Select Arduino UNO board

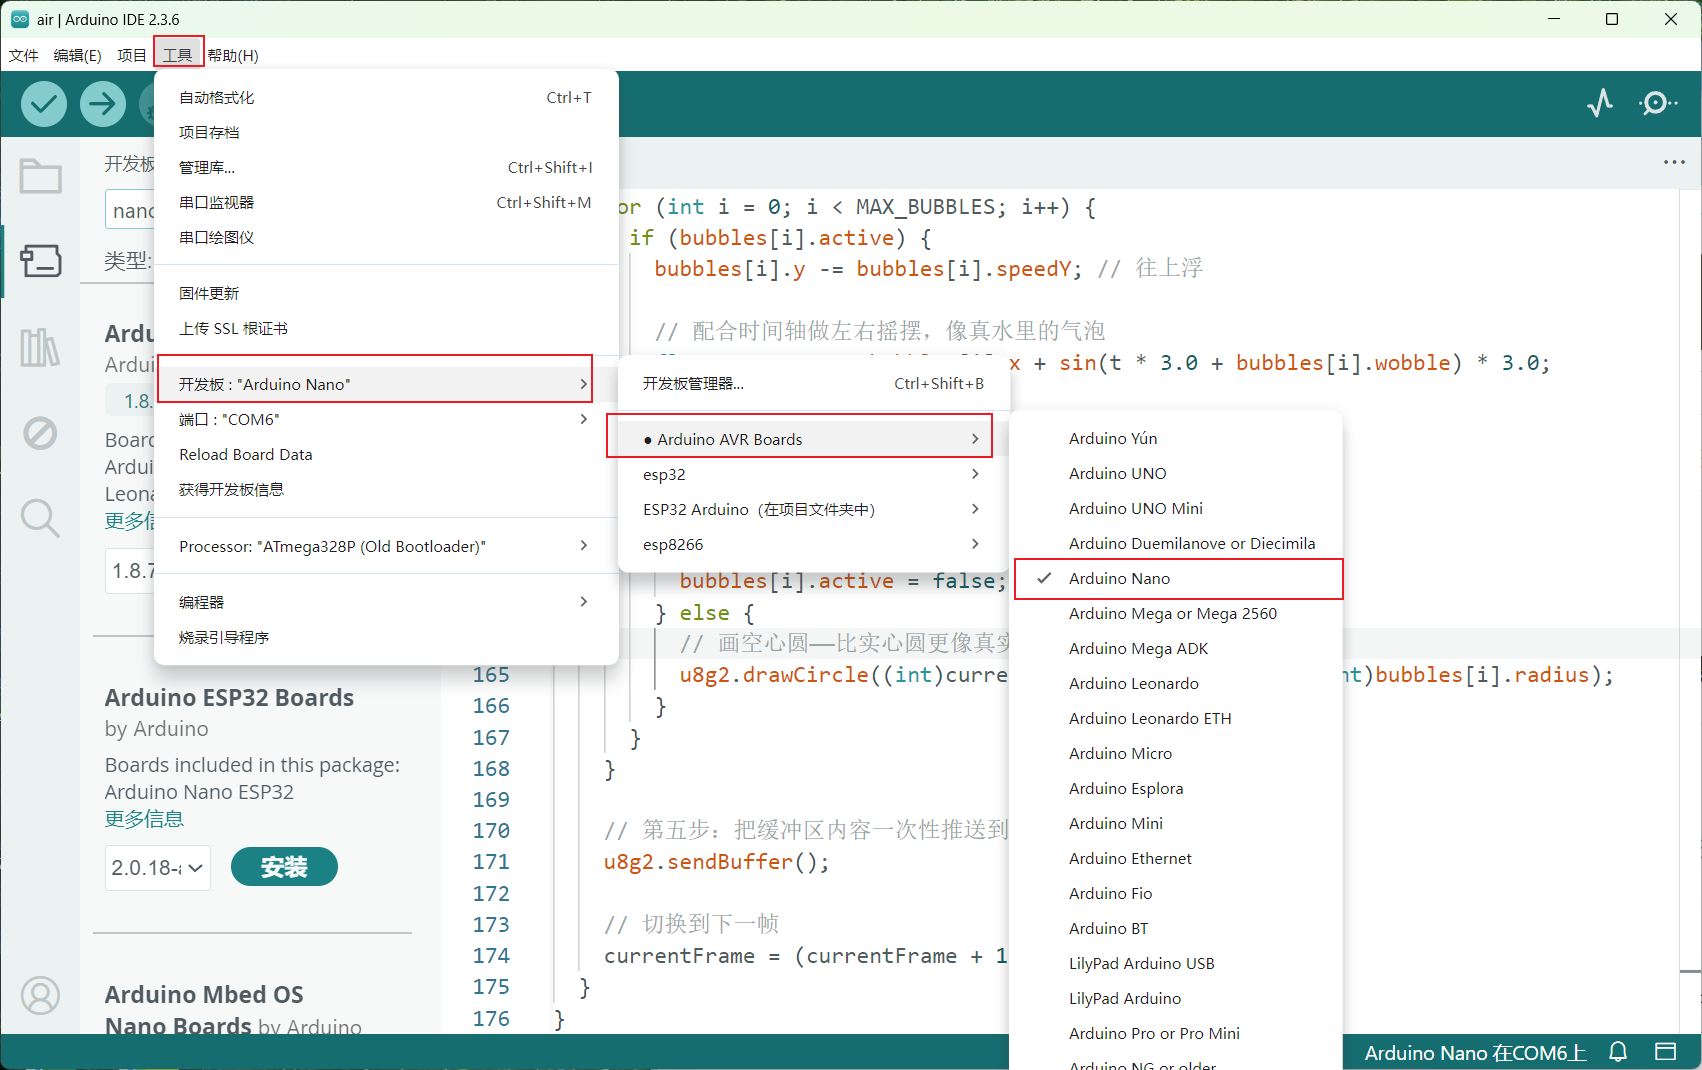click(1176, 473)
